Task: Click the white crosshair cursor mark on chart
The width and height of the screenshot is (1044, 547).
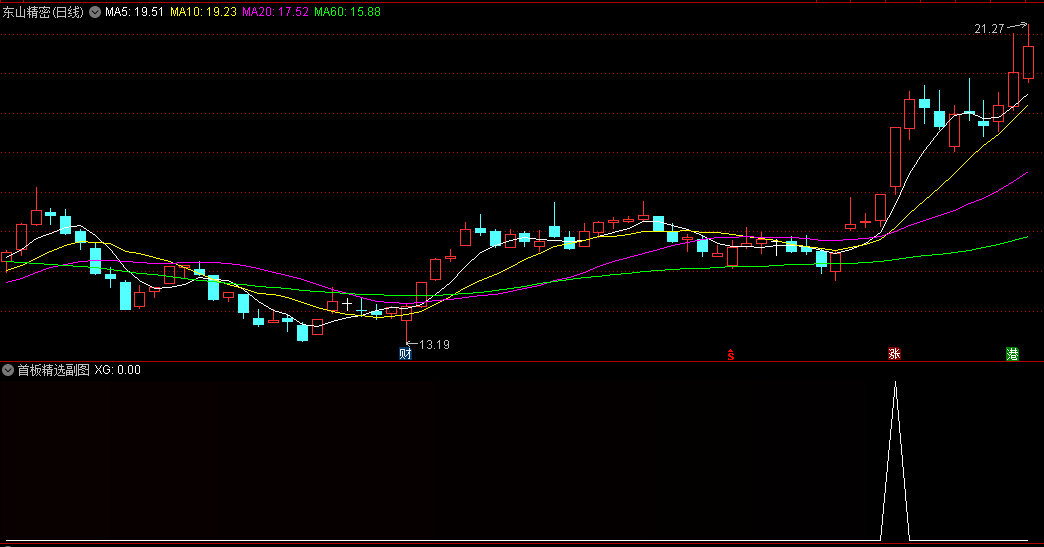Action: click(347, 304)
